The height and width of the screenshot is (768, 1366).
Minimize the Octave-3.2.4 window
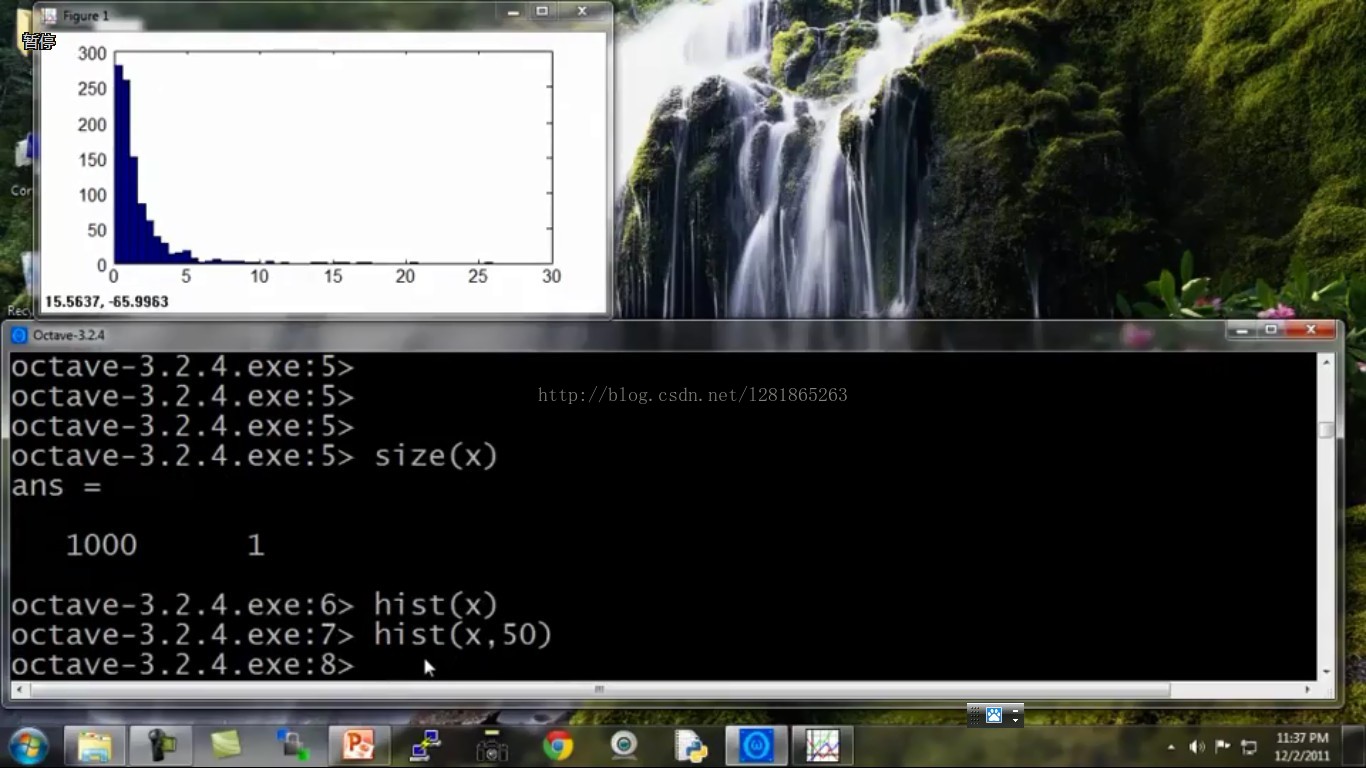tap(1243, 330)
